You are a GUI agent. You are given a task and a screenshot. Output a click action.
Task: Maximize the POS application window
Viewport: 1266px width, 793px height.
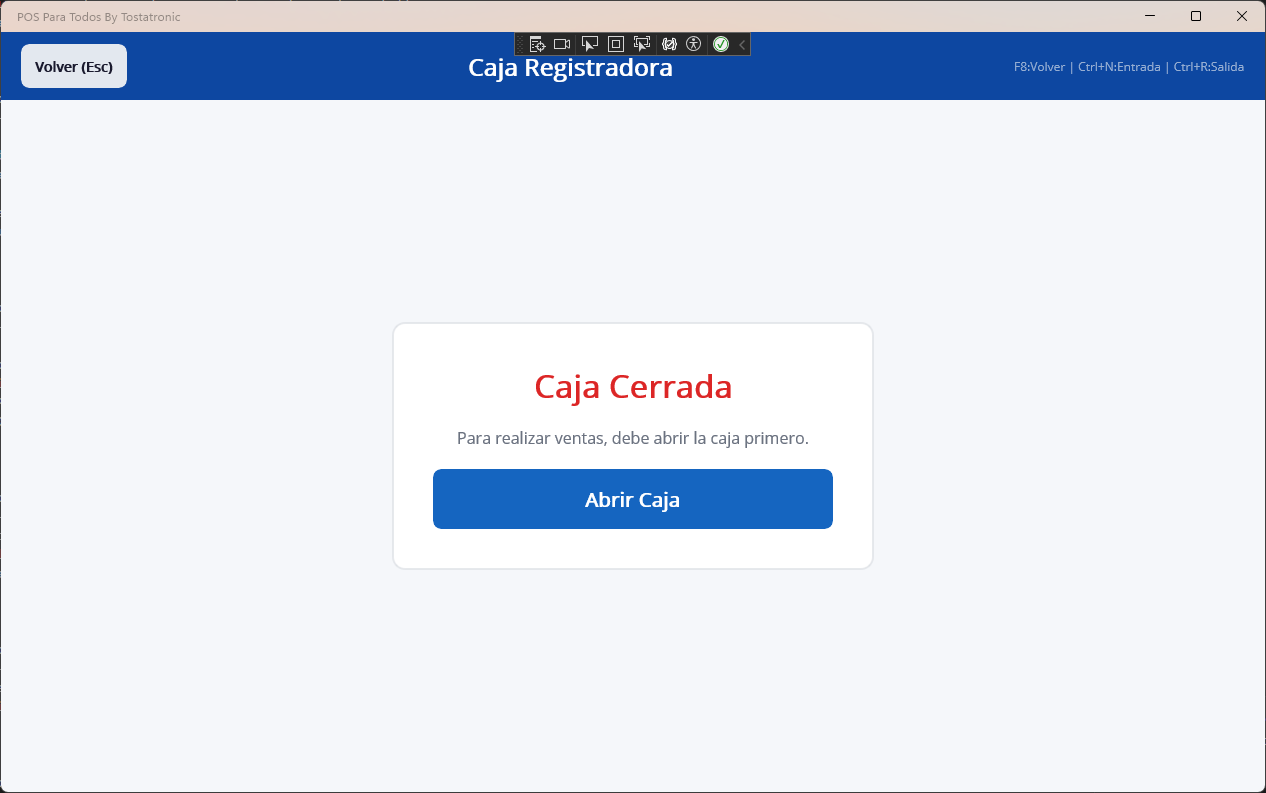click(1195, 16)
